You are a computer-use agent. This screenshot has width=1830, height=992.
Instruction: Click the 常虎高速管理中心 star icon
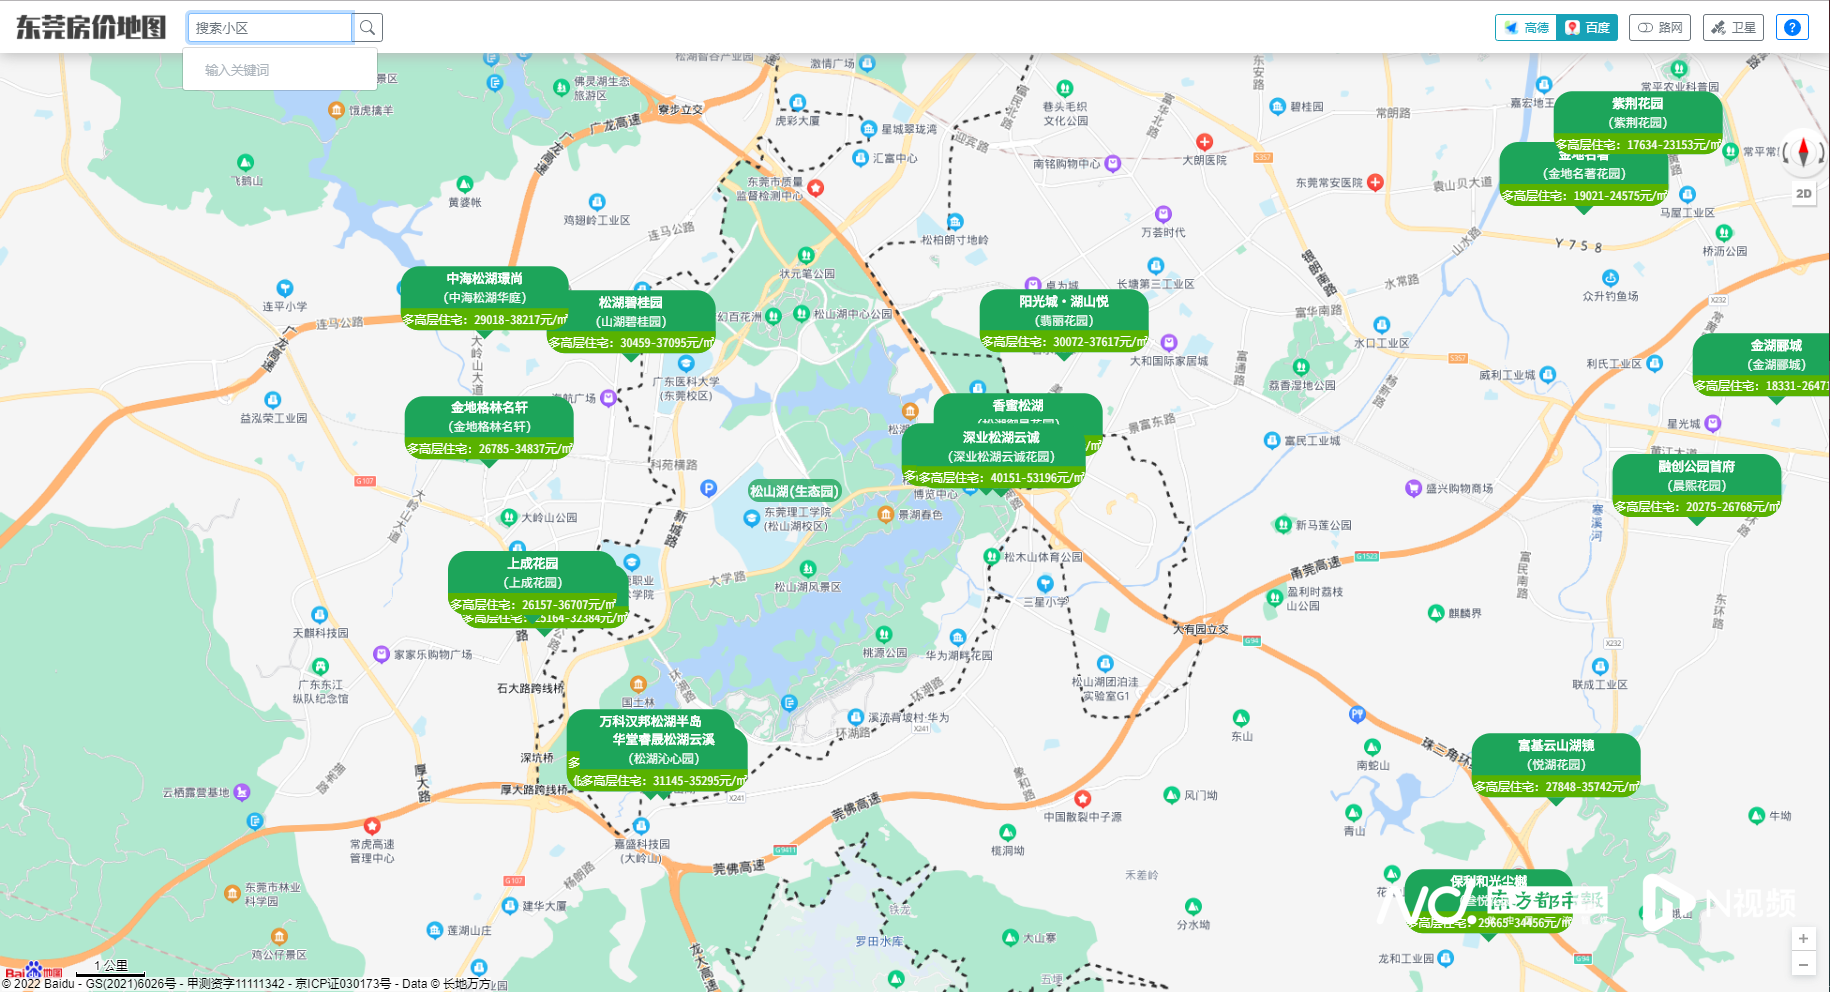372,825
